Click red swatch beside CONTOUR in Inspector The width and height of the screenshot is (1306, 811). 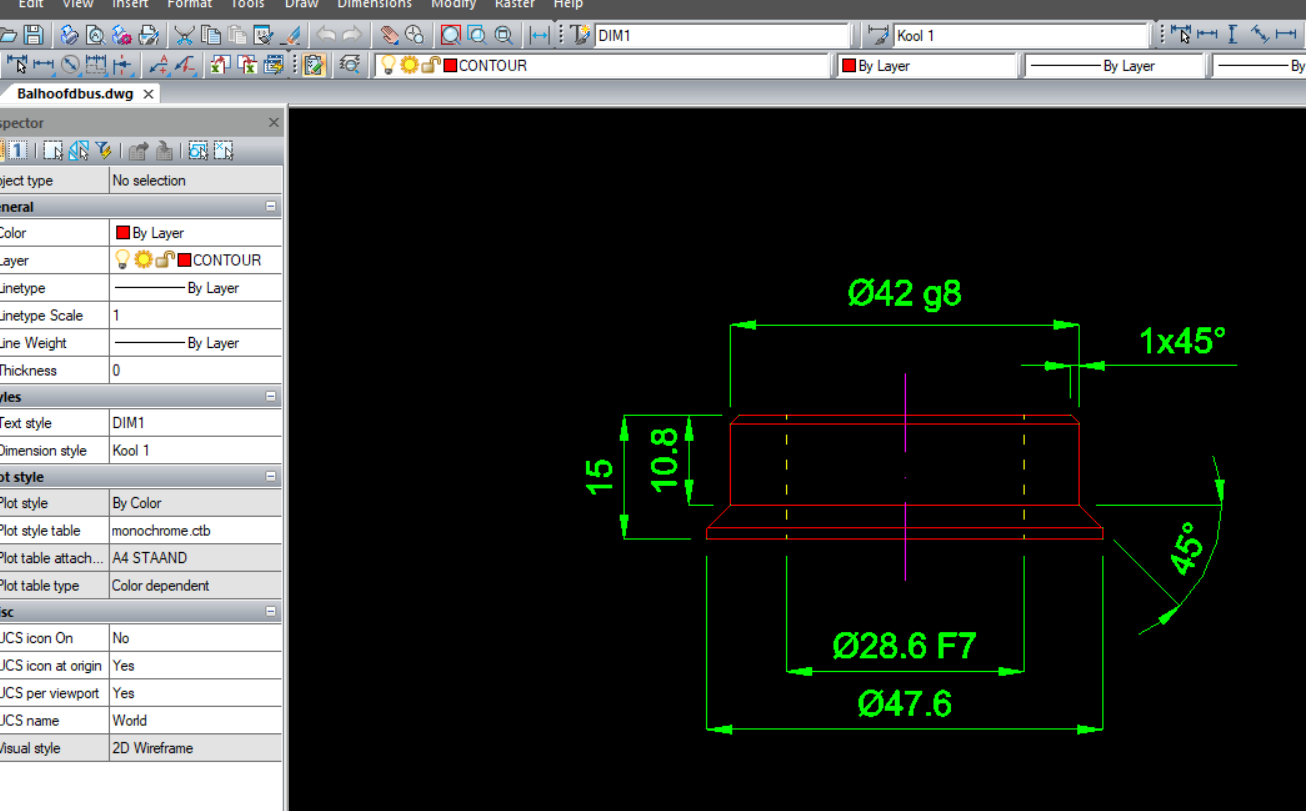[x=184, y=260]
